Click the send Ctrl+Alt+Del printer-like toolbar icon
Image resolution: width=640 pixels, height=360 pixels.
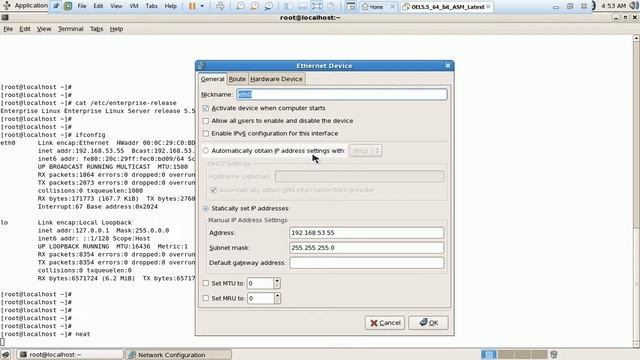(220, 6)
